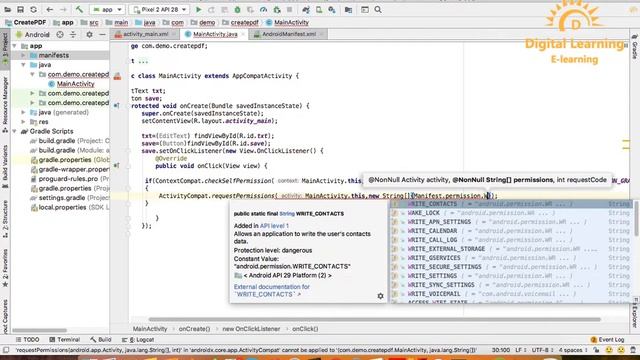
Task: Click the Stop icon in the toolbar
Action: point(289,9)
